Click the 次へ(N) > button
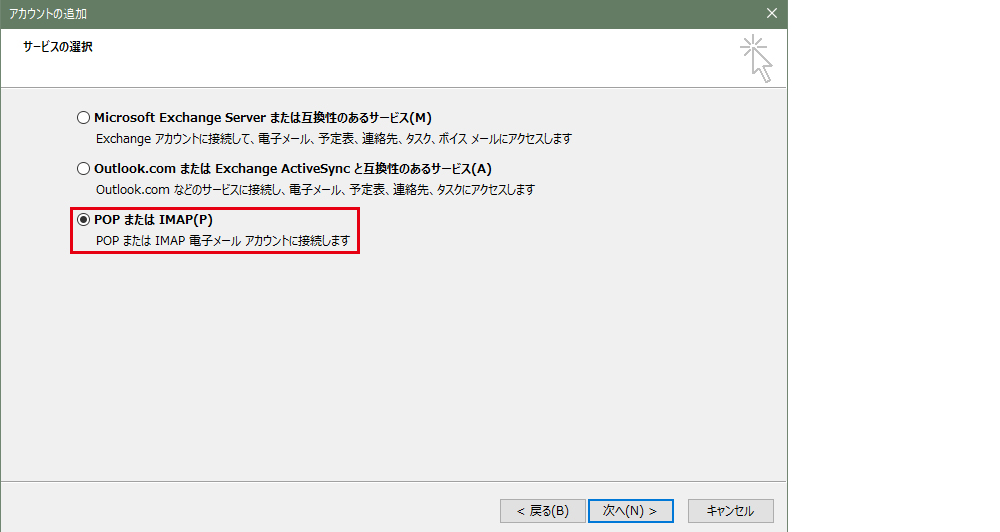This screenshot has height=532, width=1000. point(630,511)
